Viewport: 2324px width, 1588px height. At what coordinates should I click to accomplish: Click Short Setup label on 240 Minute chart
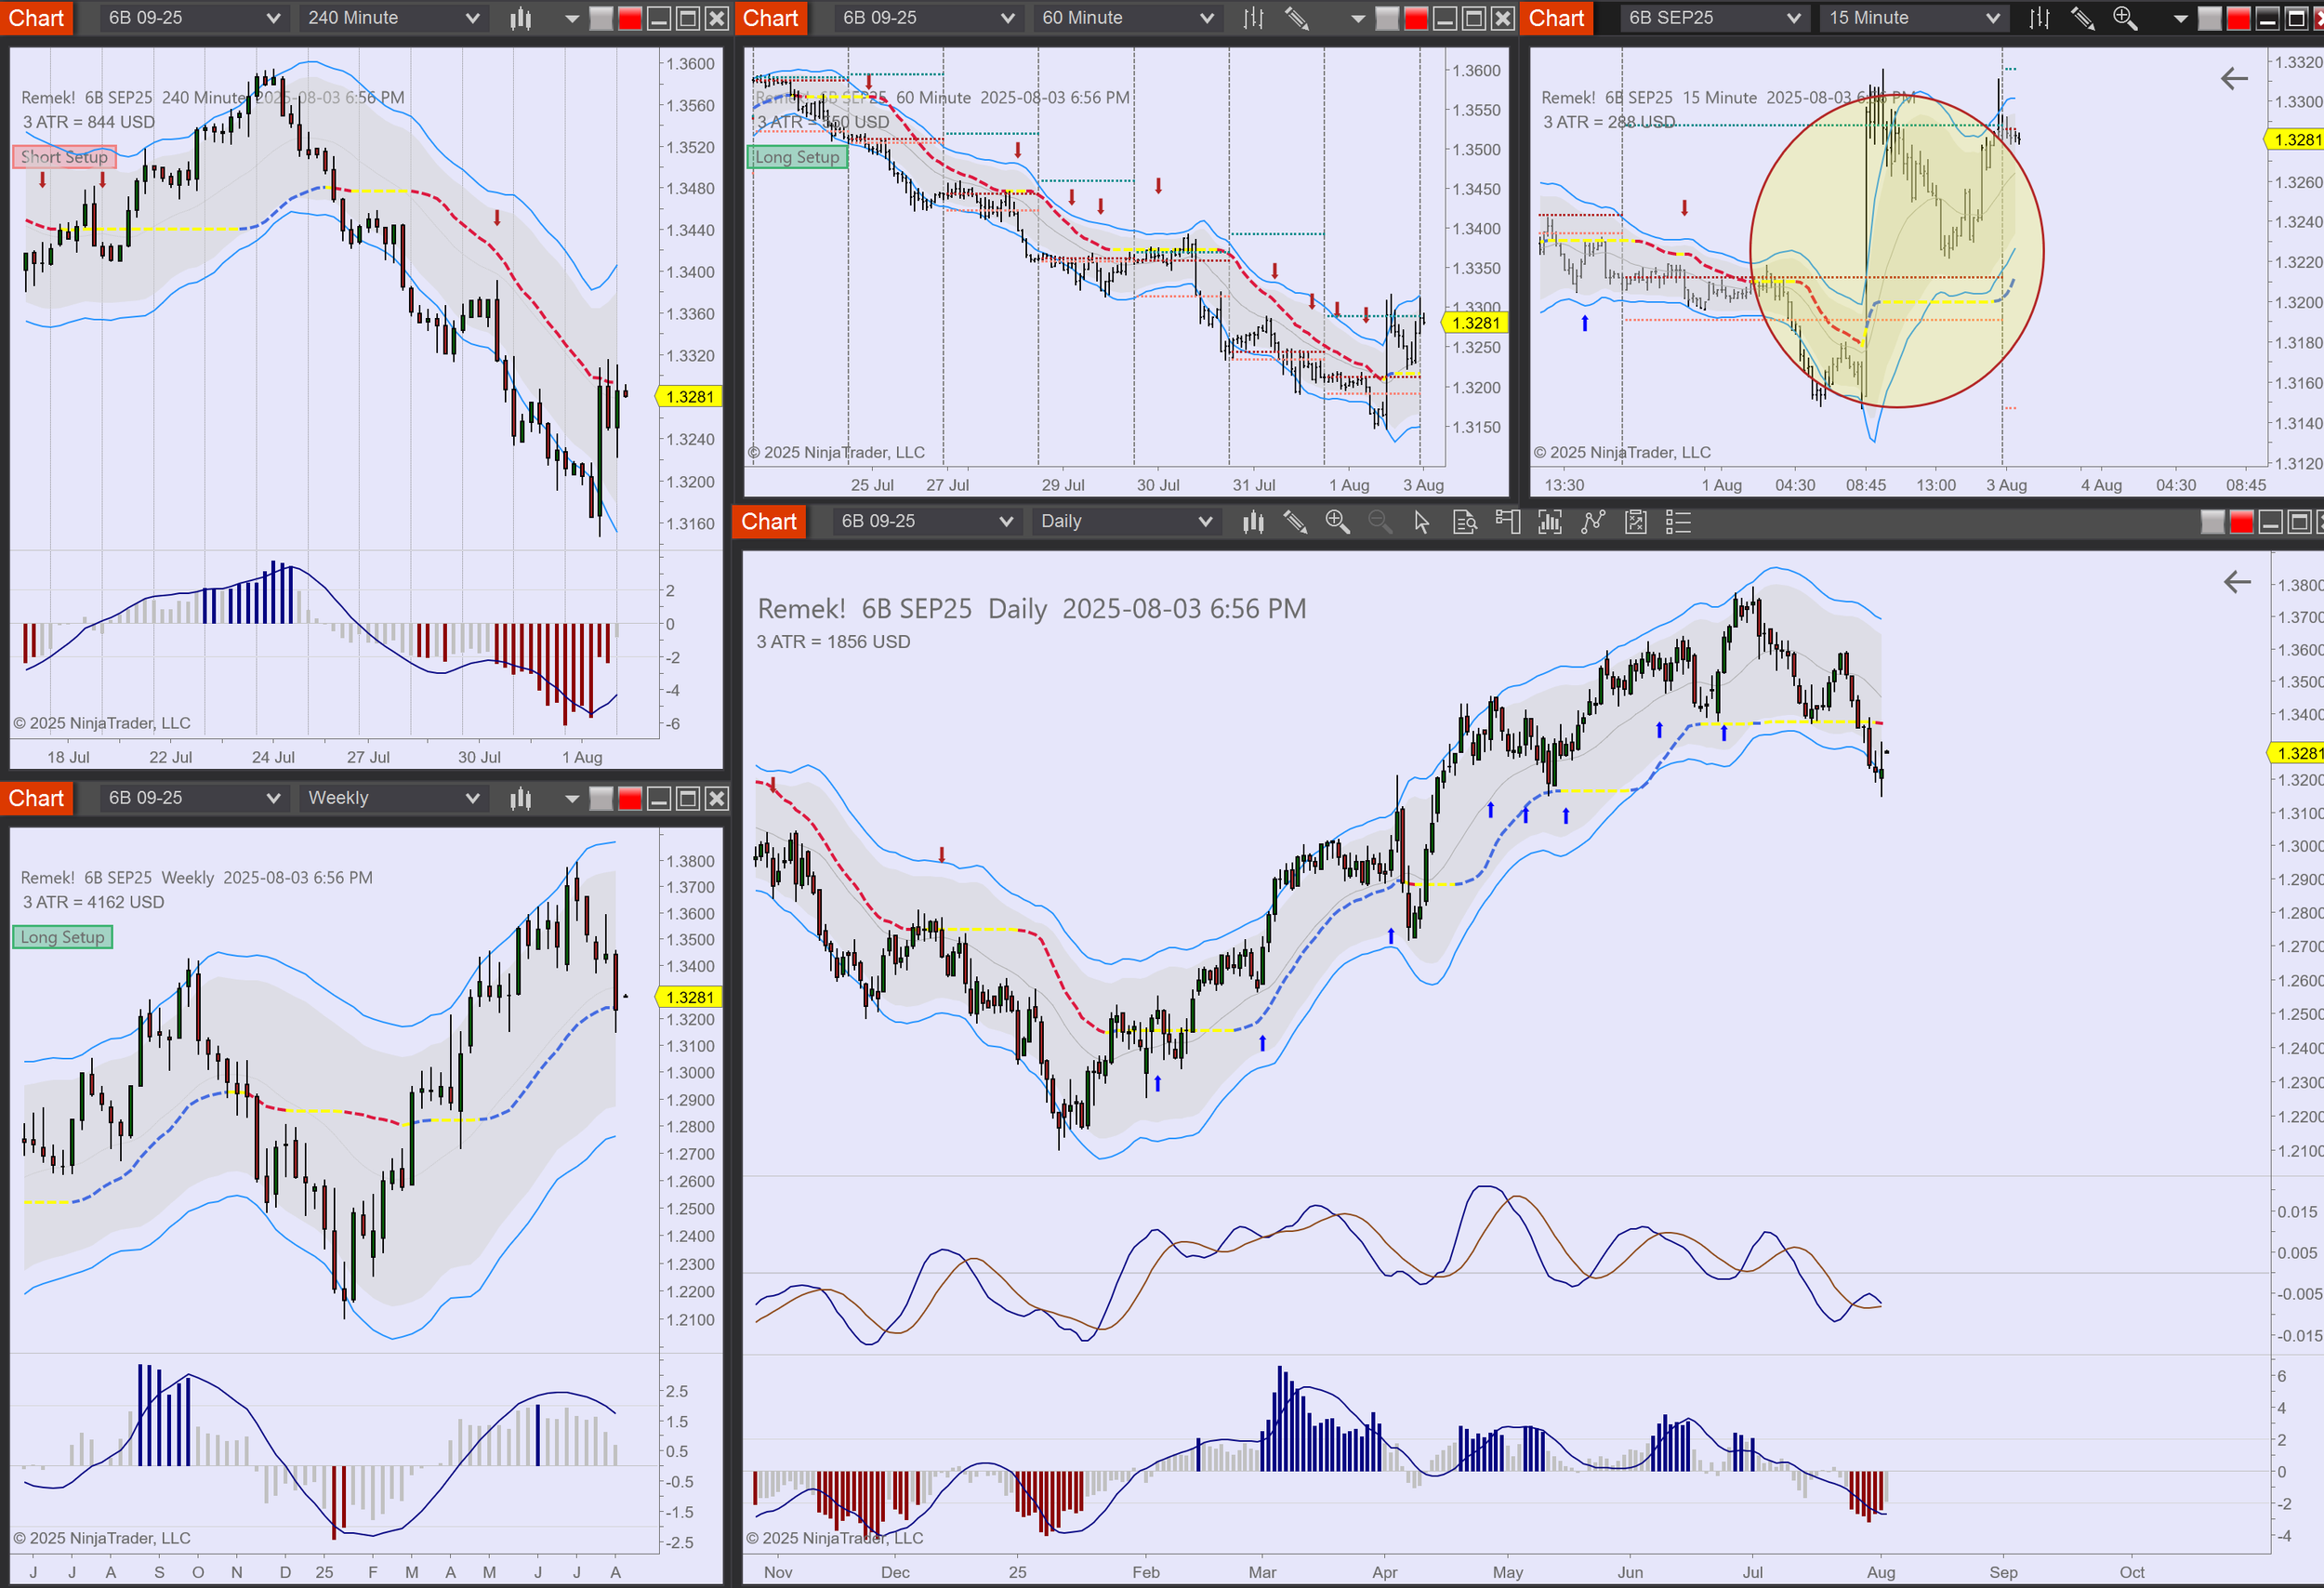(64, 157)
